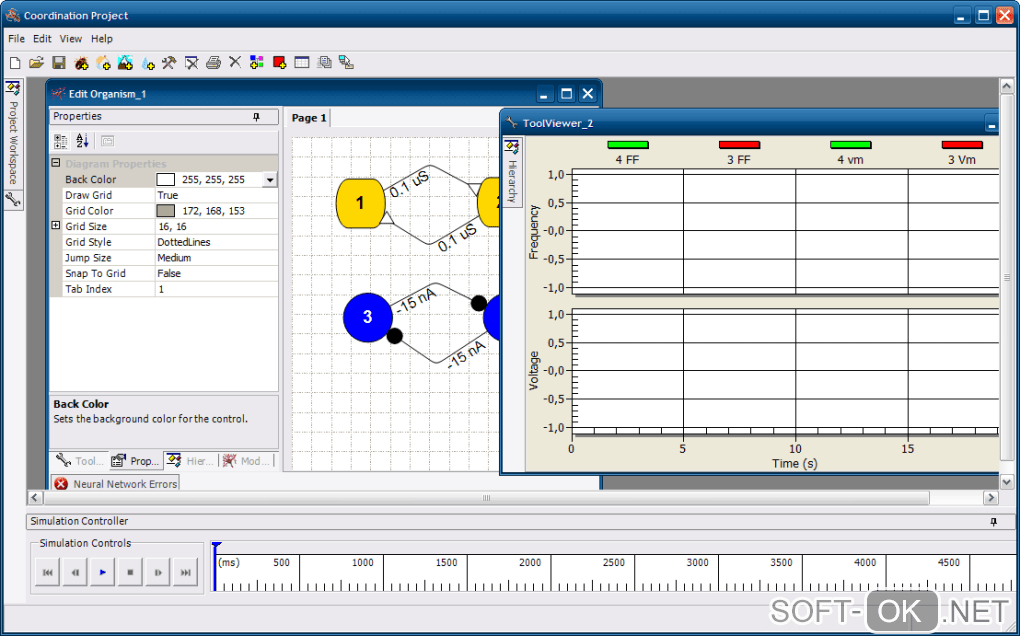Select yellow neuron 1 in the diagram

coord(360,203)
